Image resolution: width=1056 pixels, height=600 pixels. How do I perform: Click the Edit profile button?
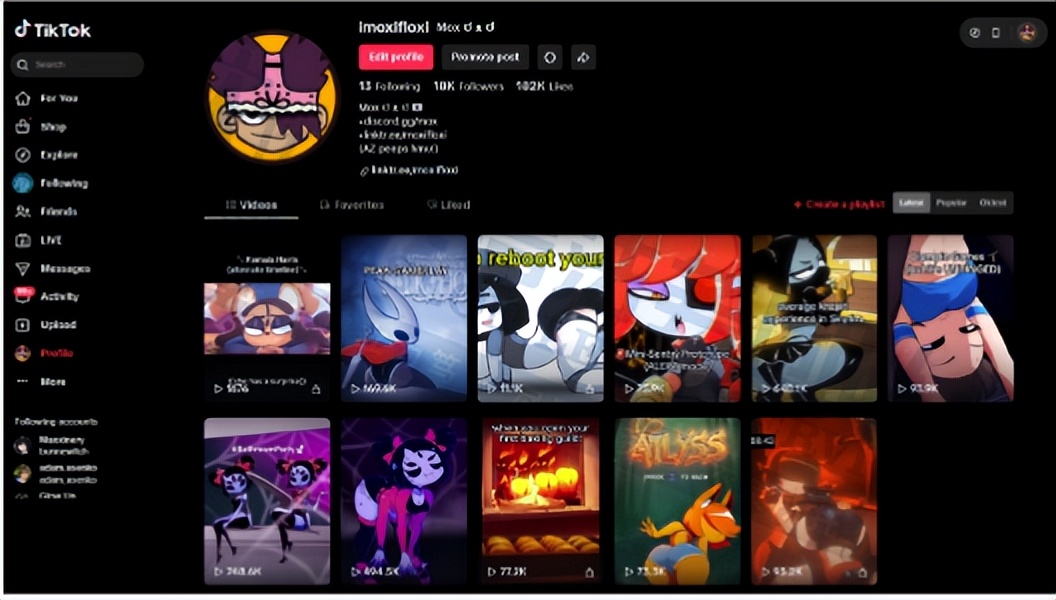396,57
